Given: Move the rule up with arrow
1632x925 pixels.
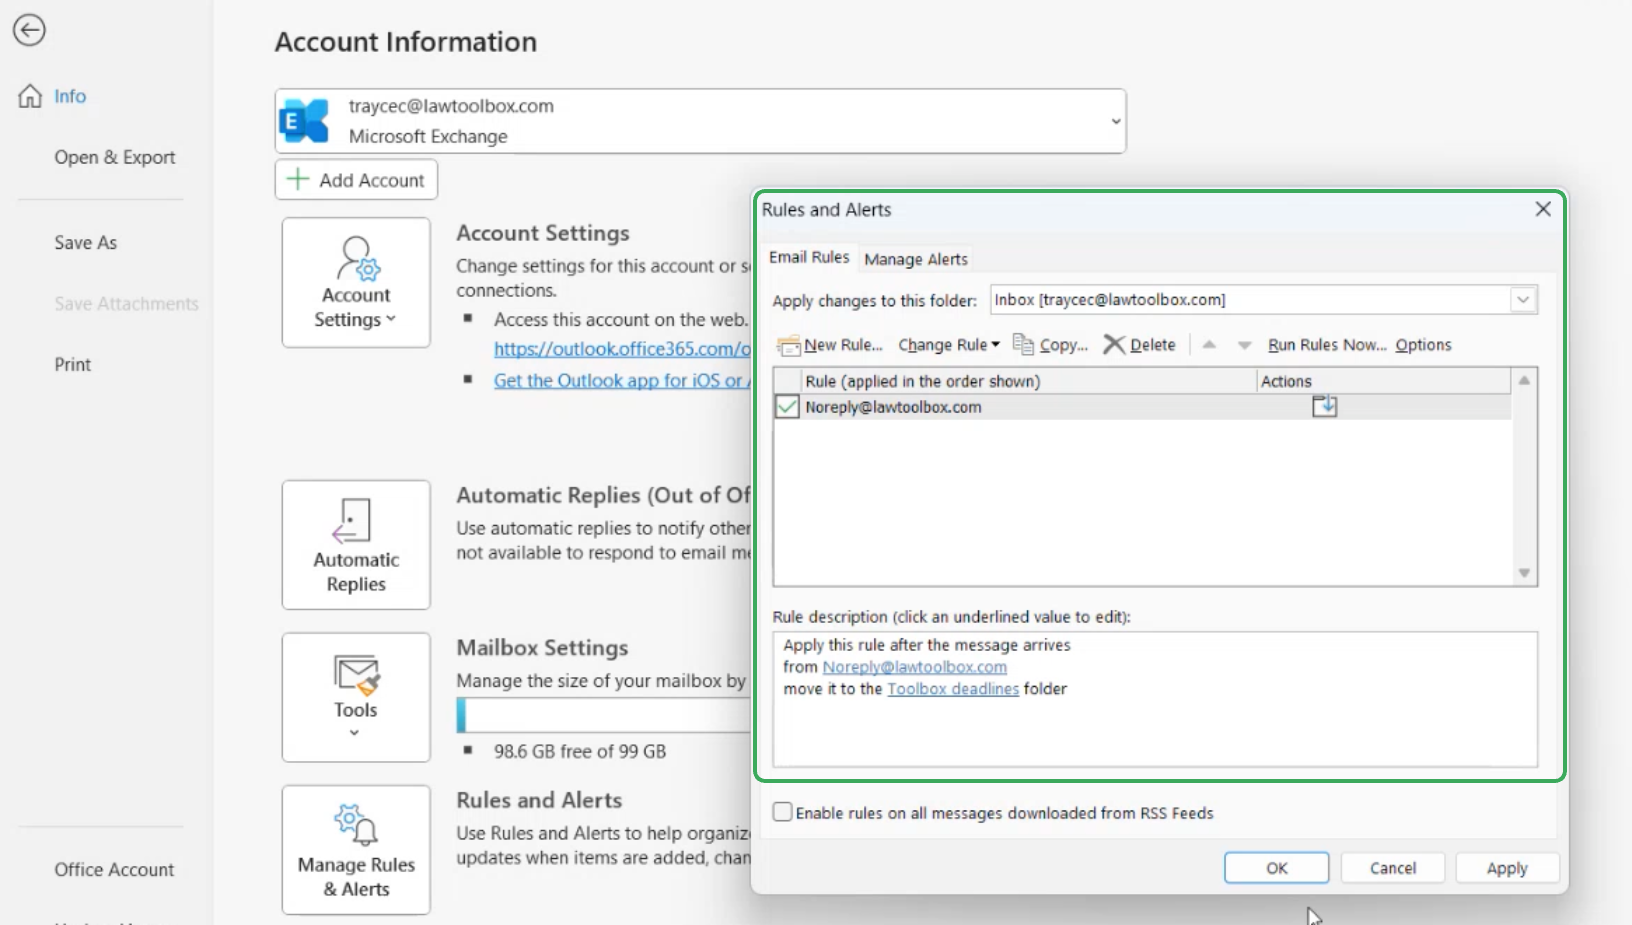Looking at the screenshot, I should click(1209, 345).
